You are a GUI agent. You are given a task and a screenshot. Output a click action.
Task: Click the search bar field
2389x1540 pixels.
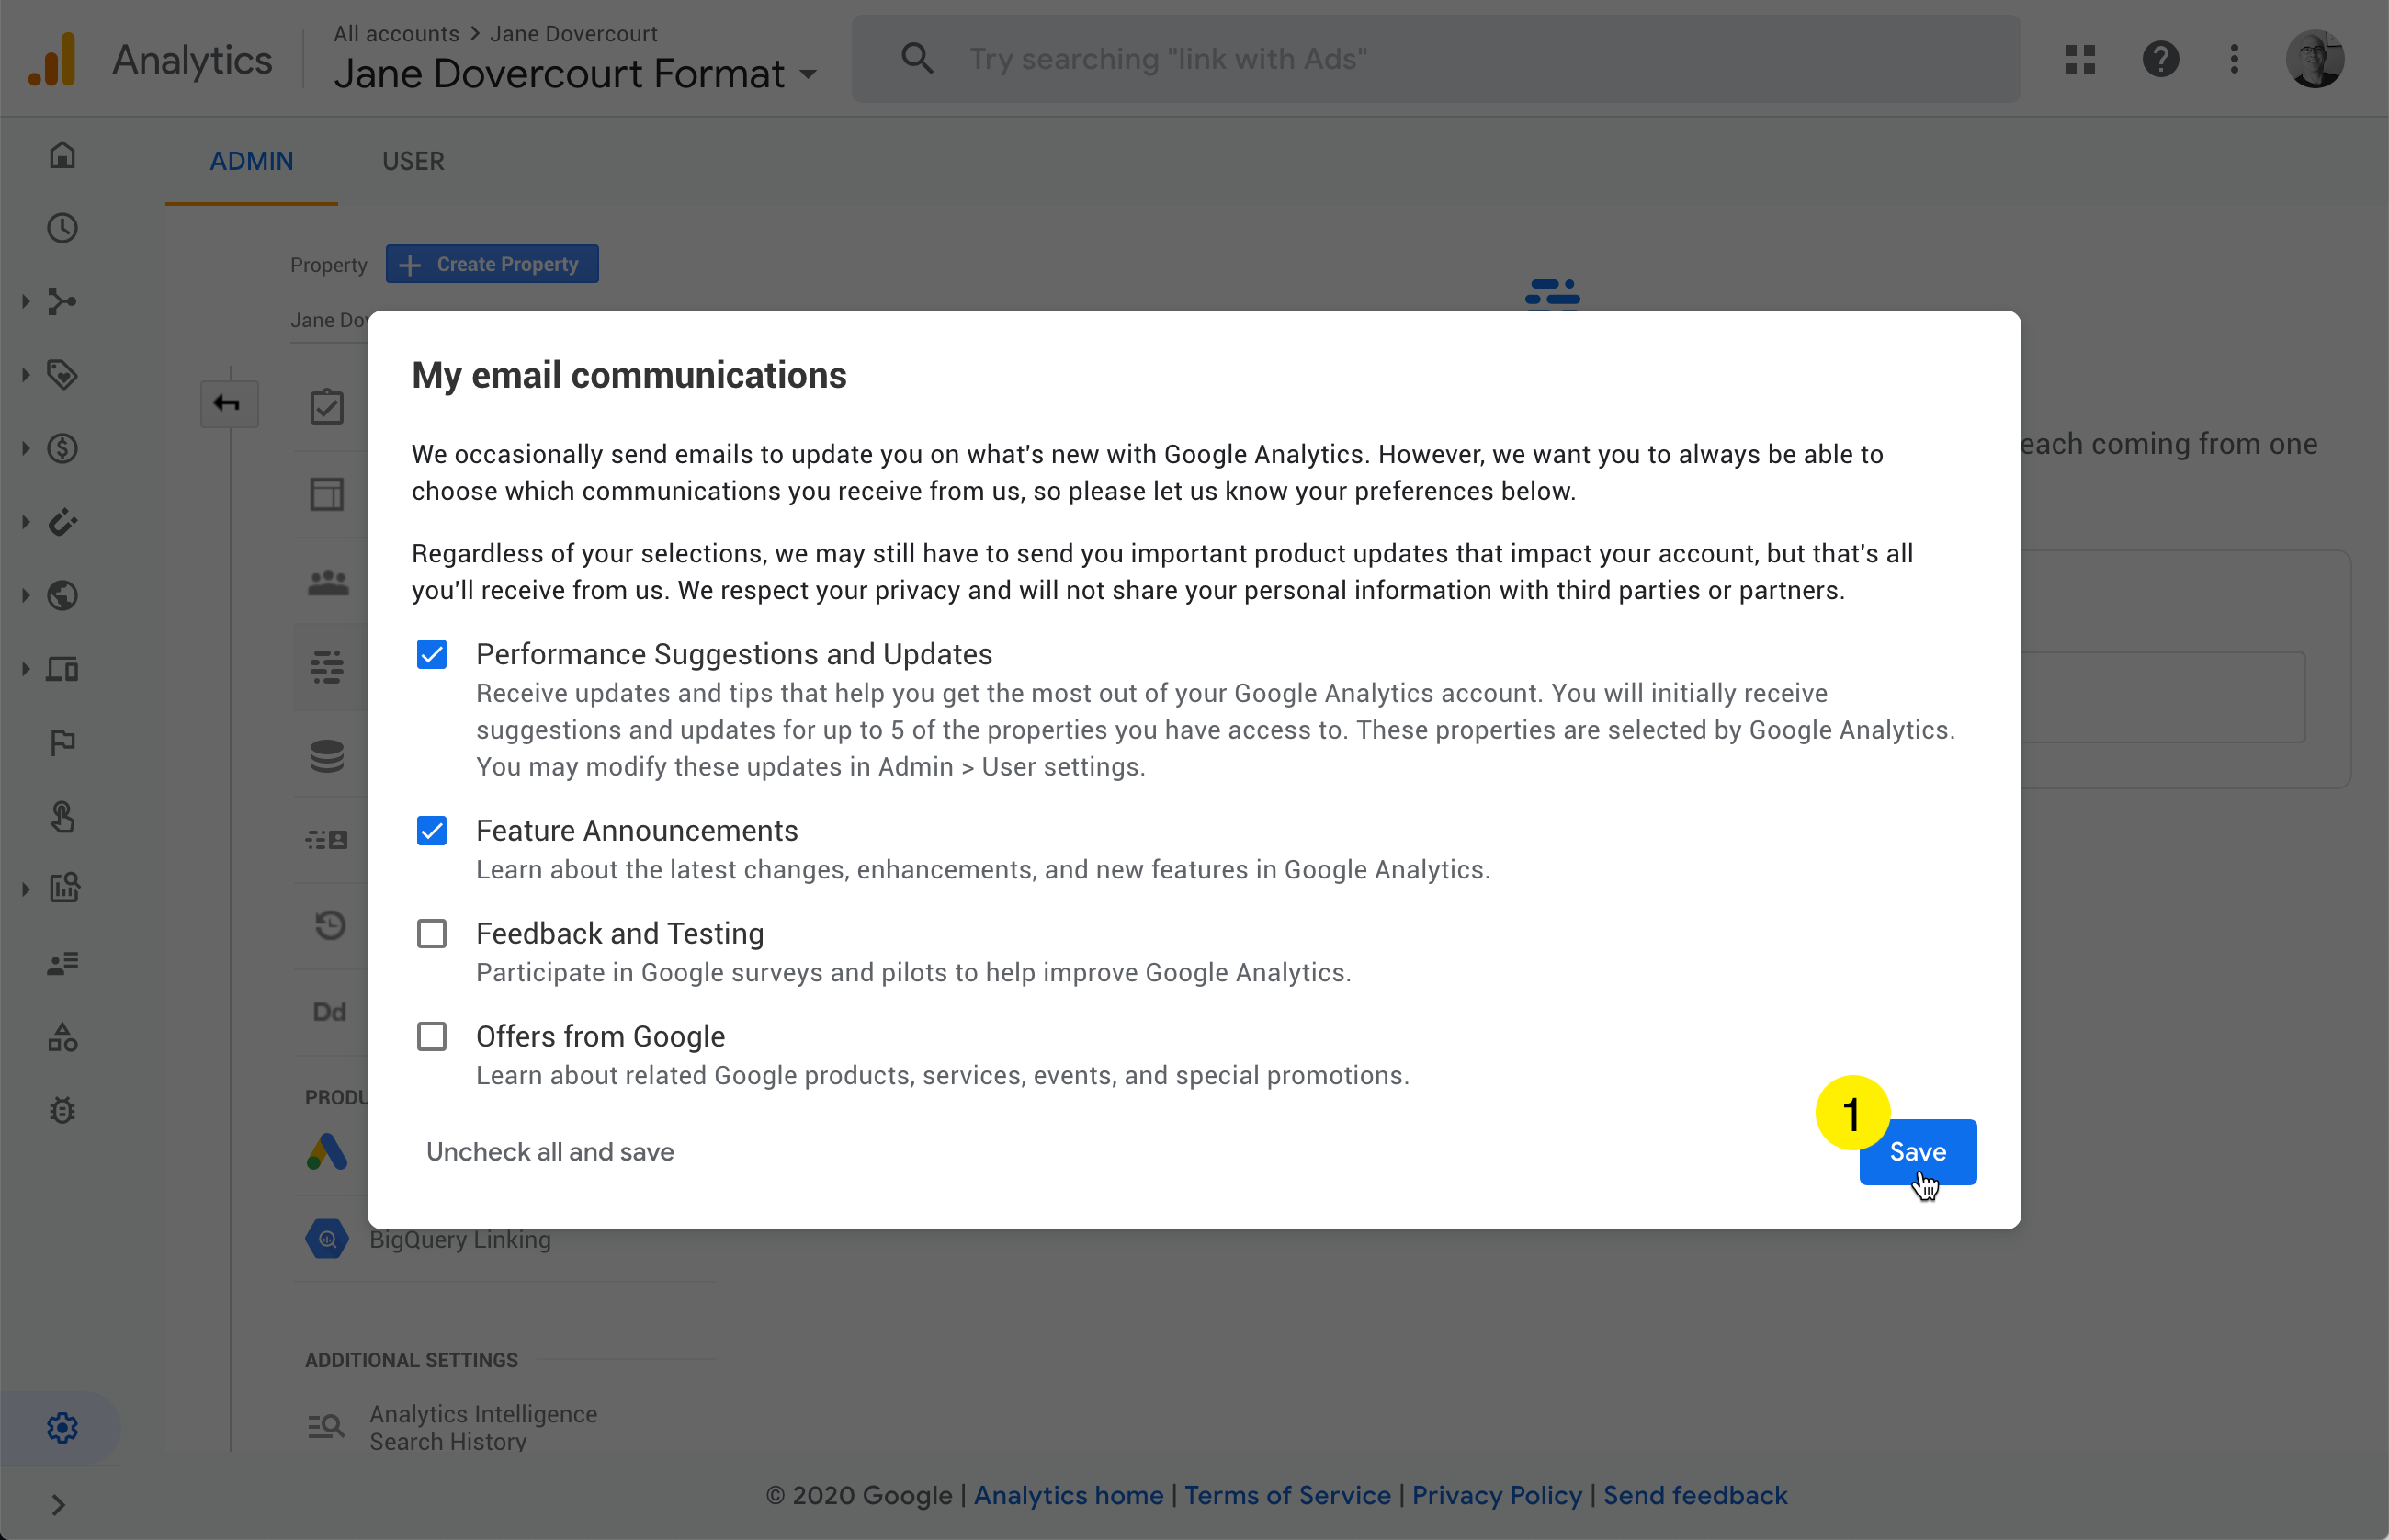click(1436, 59)
